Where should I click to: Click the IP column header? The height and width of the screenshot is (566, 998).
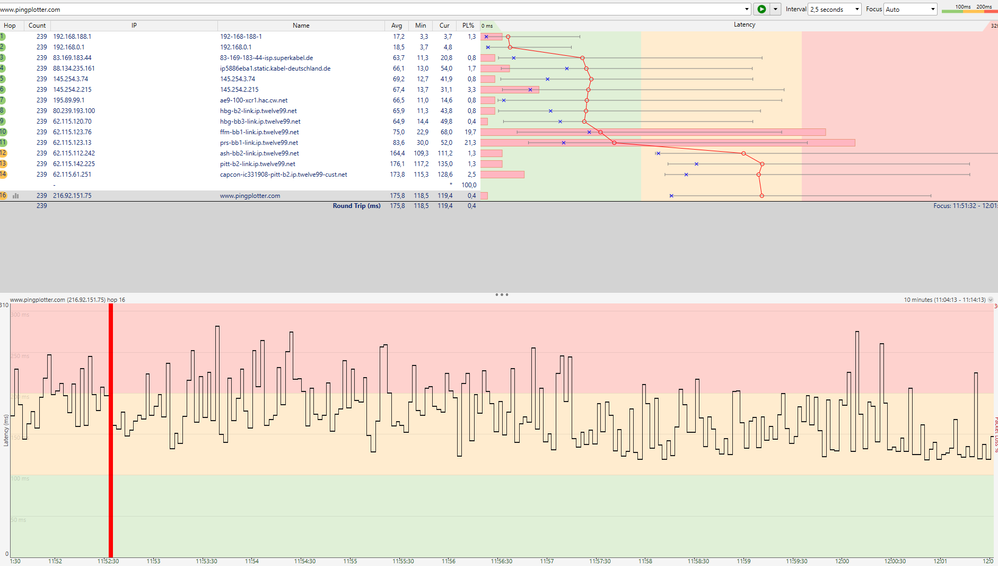point(134,25)
